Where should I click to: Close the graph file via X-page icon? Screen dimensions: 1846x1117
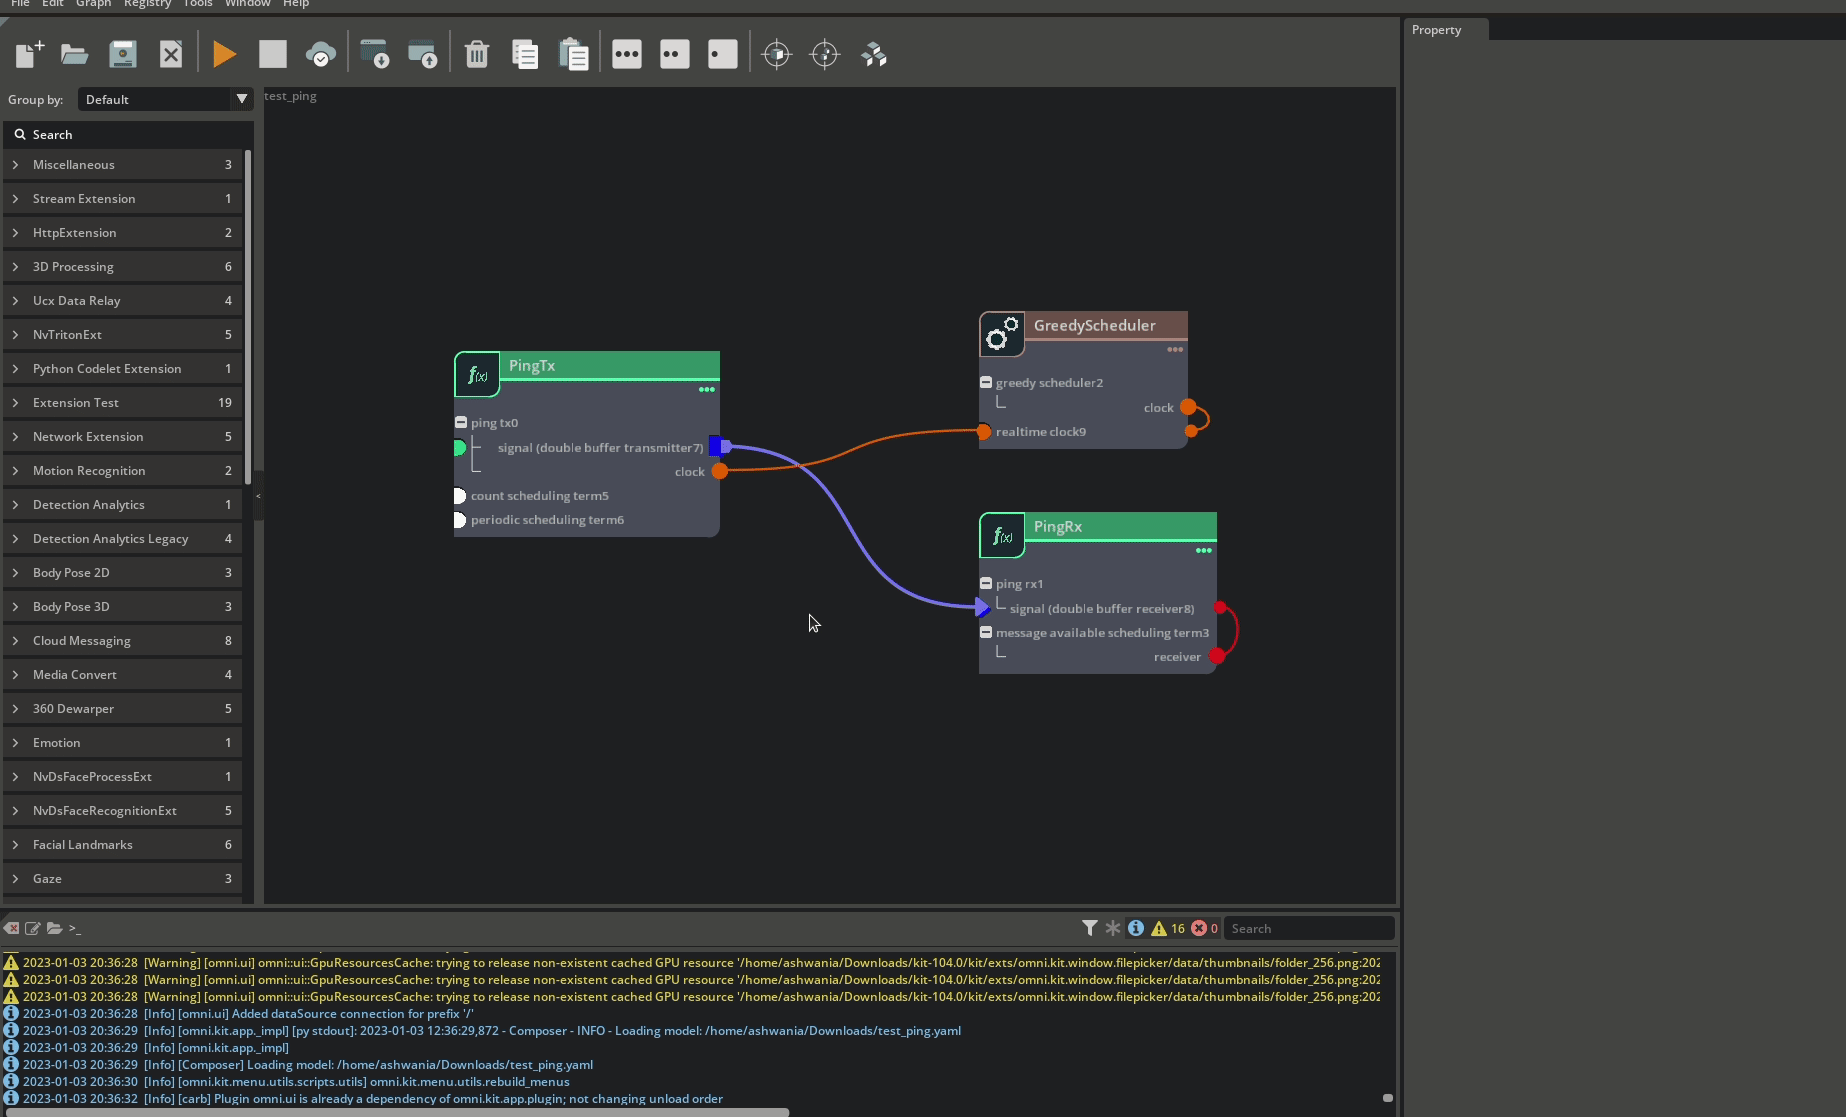pyautogui.click(x=171, y=54)
